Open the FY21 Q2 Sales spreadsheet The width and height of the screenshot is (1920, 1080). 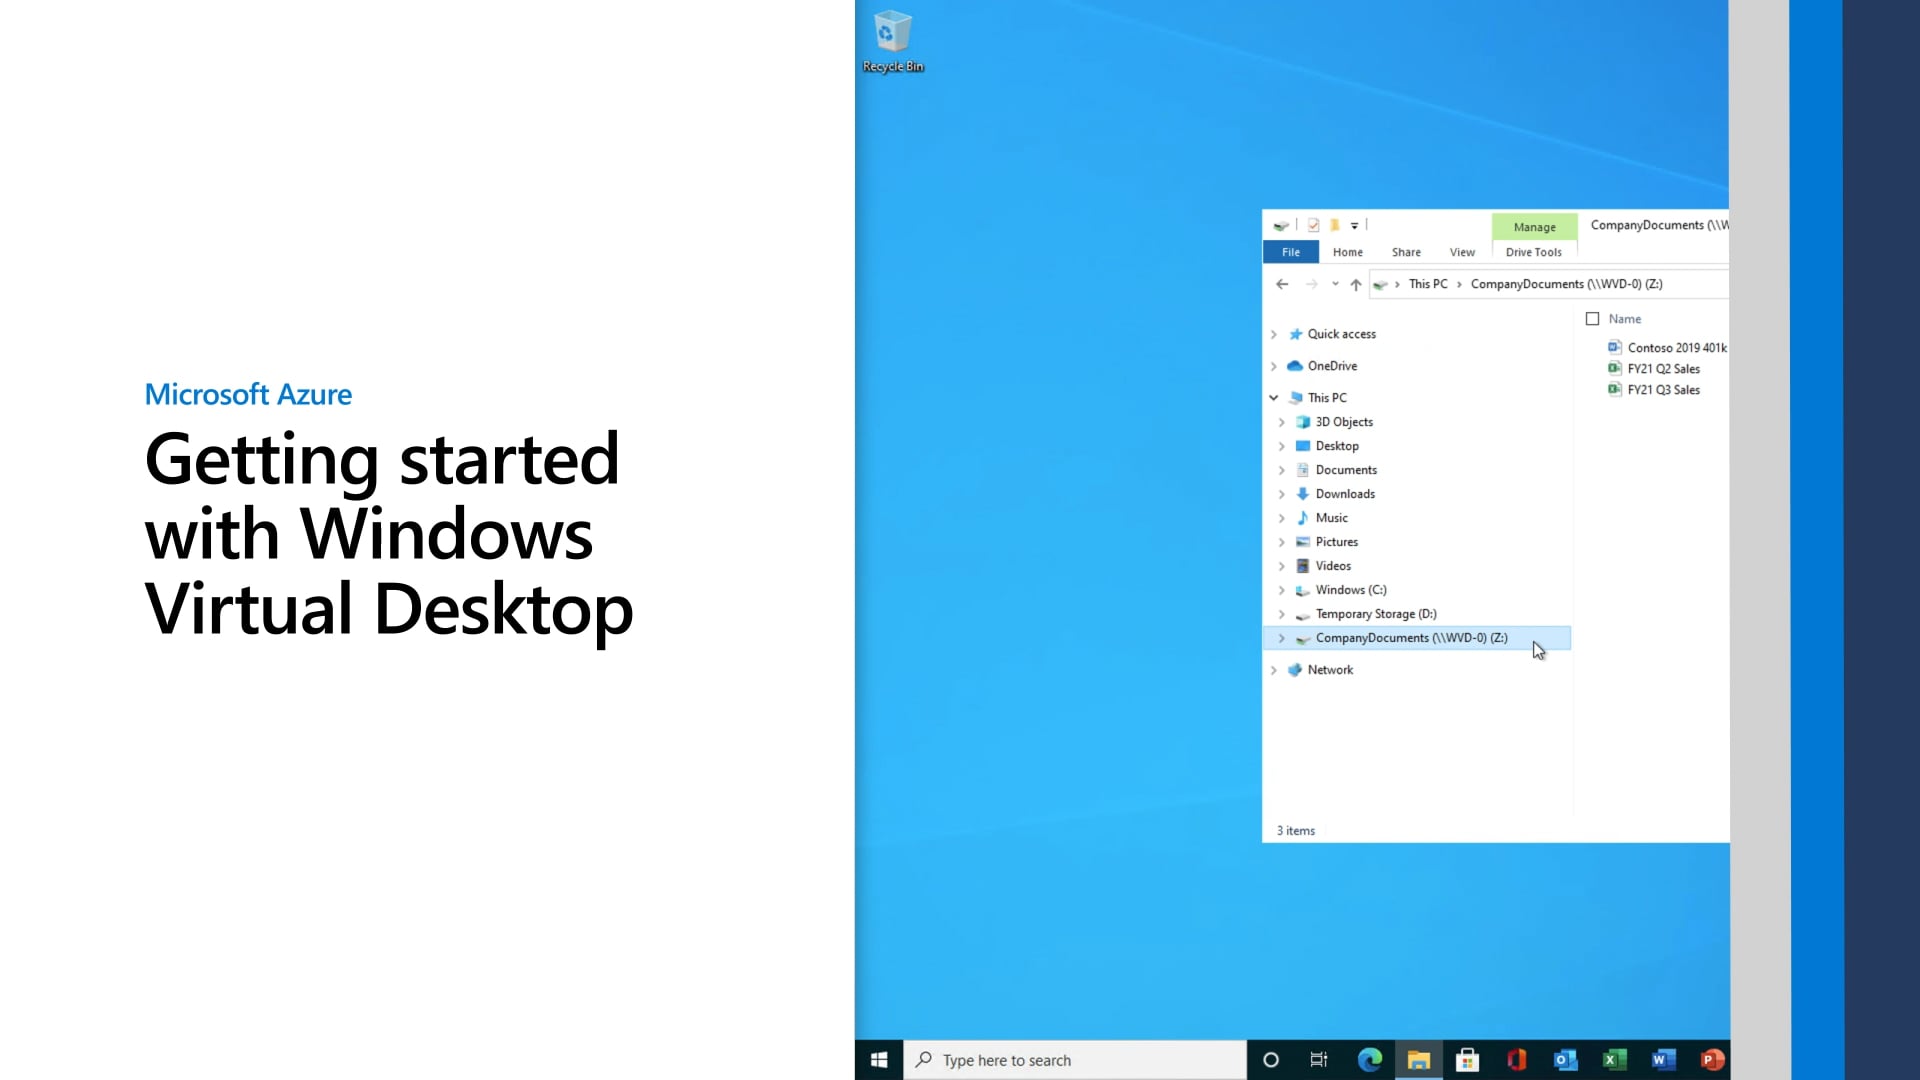point(1663,368)
